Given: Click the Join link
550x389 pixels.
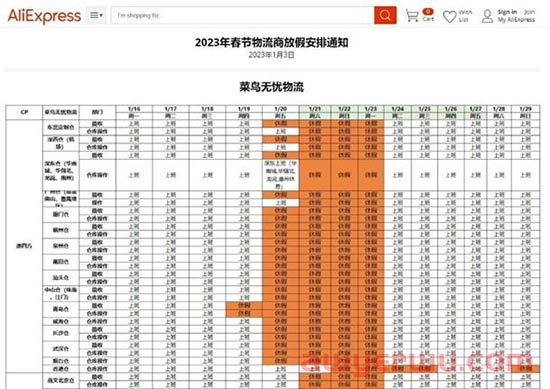Looking at the screenshot, I should 529,12.
